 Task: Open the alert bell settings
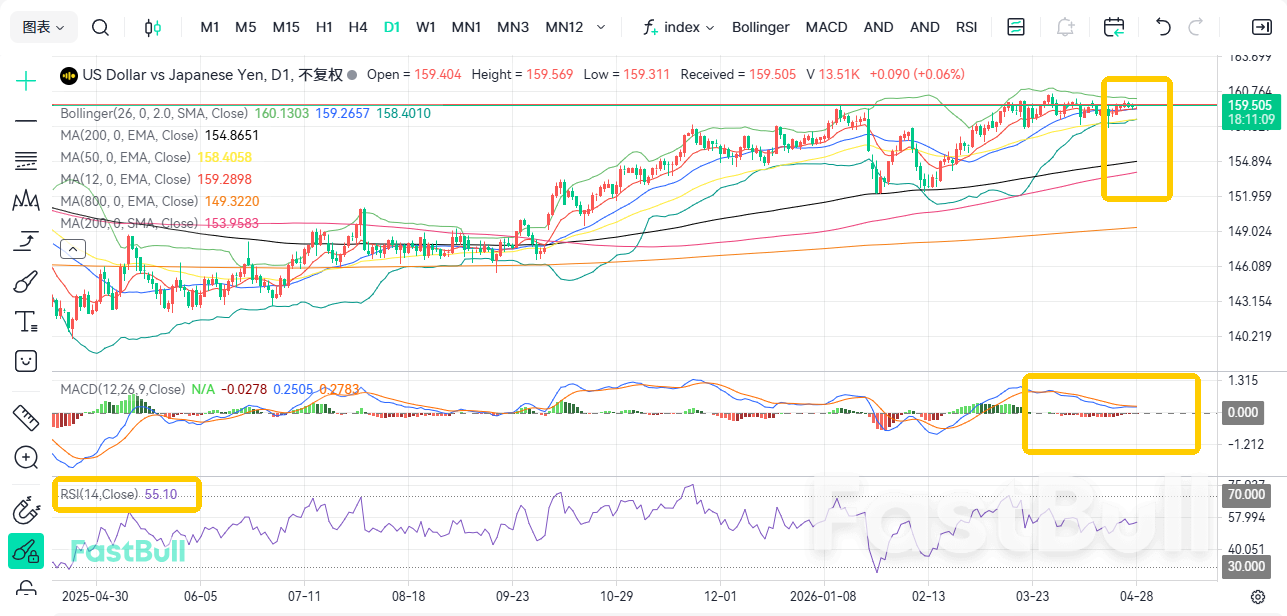(1065, 28)
